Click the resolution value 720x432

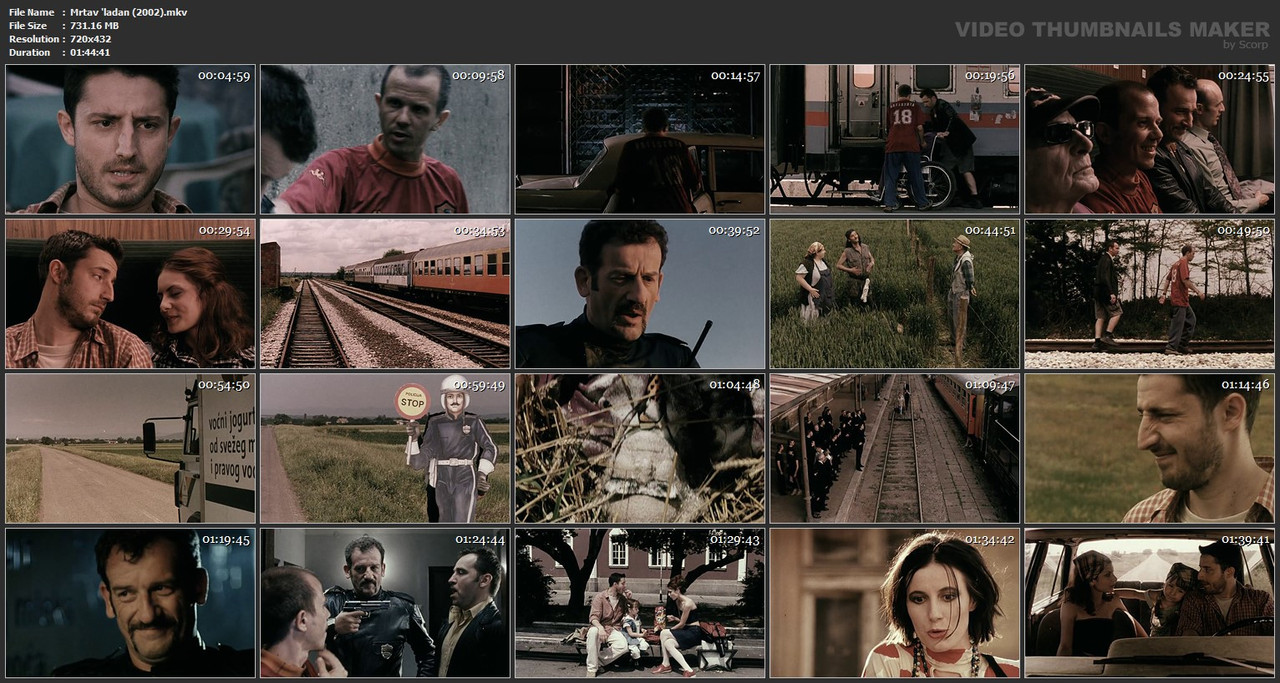[91, 39]
